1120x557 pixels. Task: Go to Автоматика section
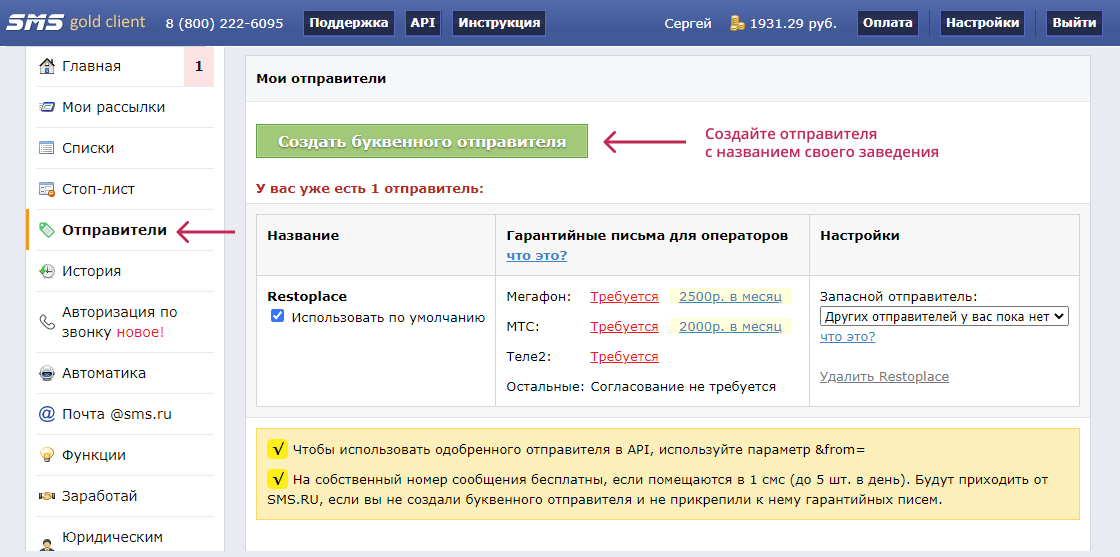tap(104, 373)
